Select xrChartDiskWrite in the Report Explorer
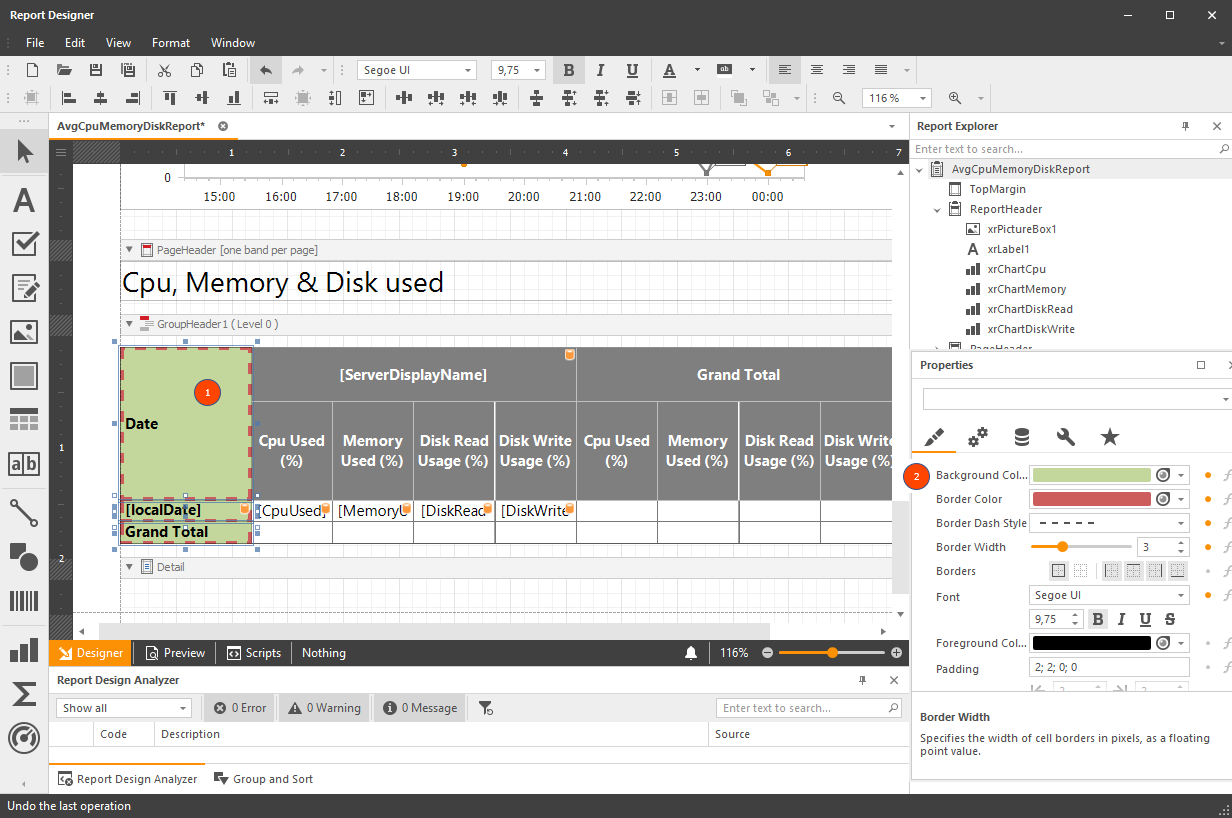1232x818 pixels. [1030, 329]
